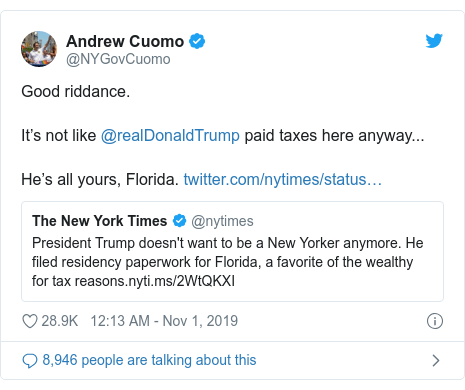Open Andrew Cuomo's profile picture
Viewport: 465px width, 390px height.
coord(39,49)
